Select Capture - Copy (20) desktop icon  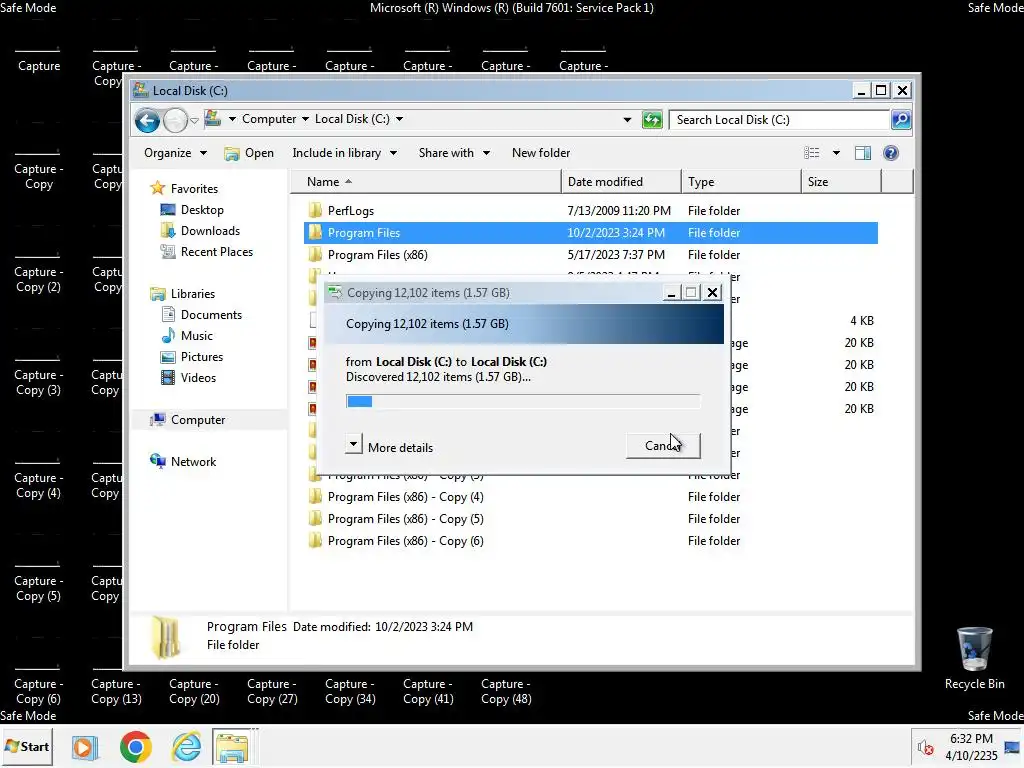pos(194,691)
